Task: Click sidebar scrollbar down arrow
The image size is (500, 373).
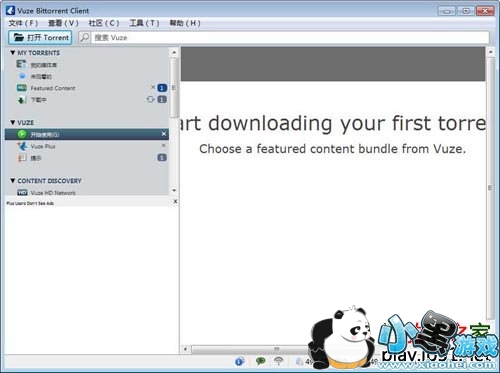Action: click(x=174, y=191)
